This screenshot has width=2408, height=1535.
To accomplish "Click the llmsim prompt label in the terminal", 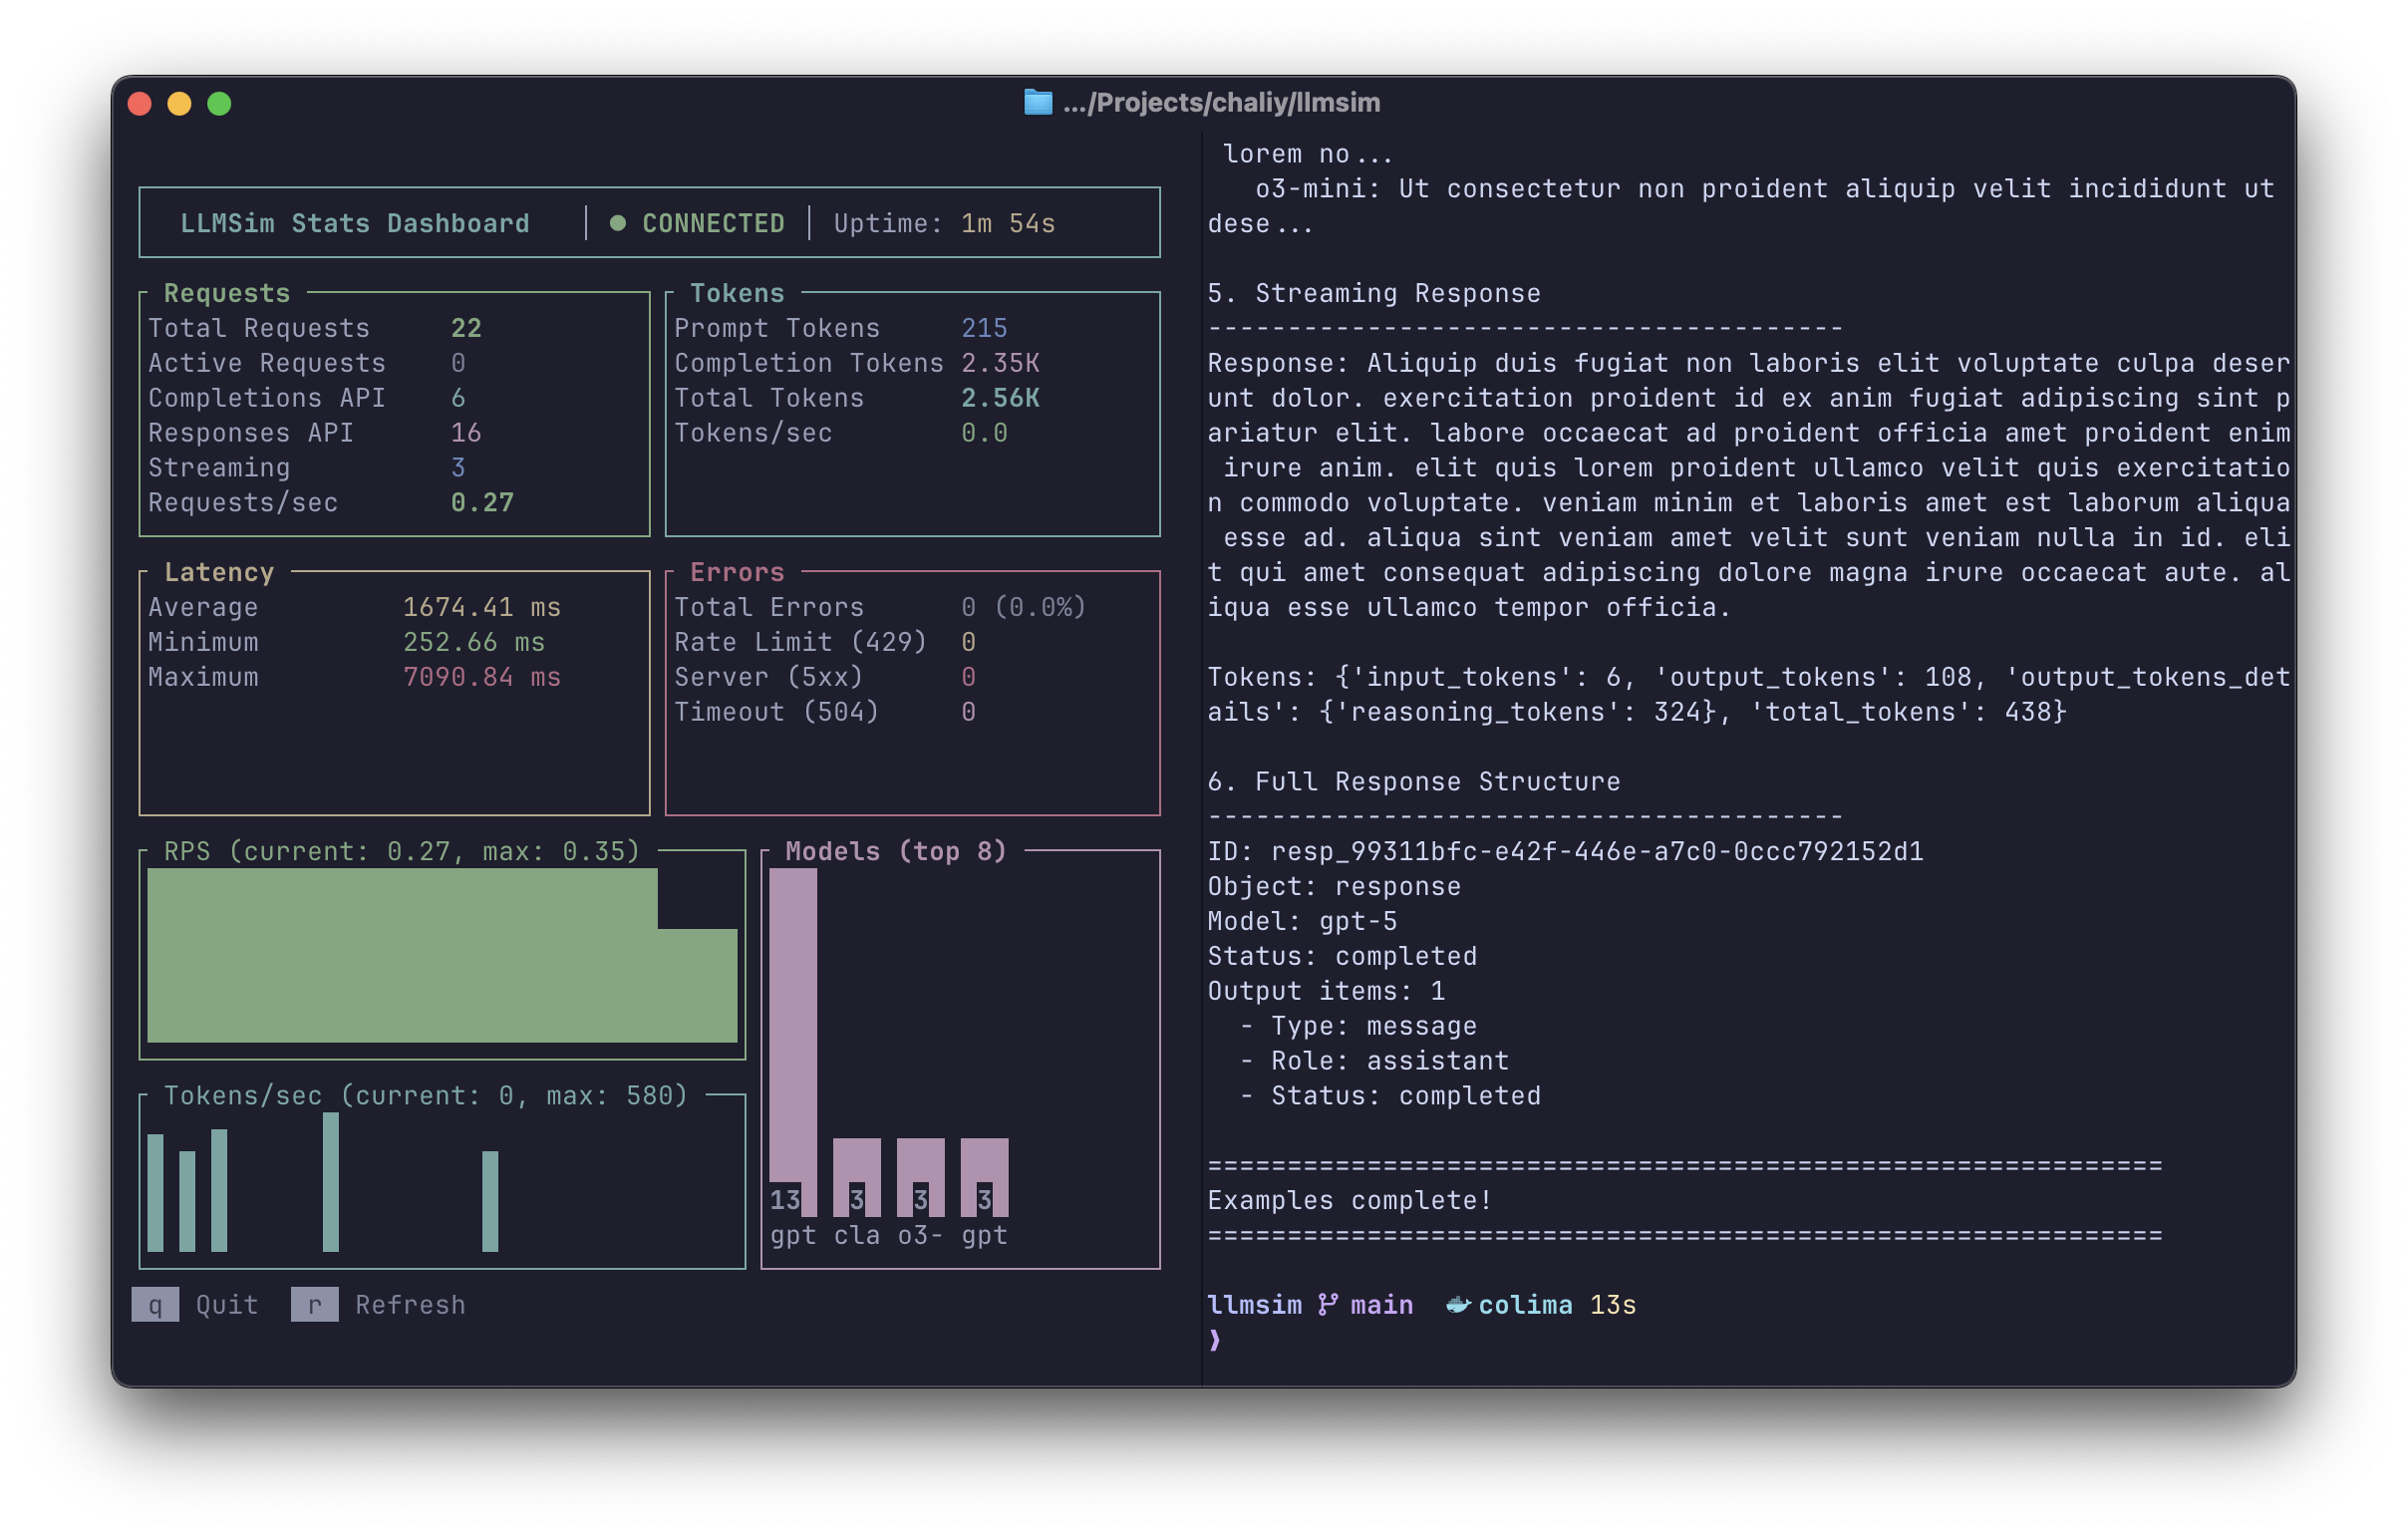I will 1253,1303.
